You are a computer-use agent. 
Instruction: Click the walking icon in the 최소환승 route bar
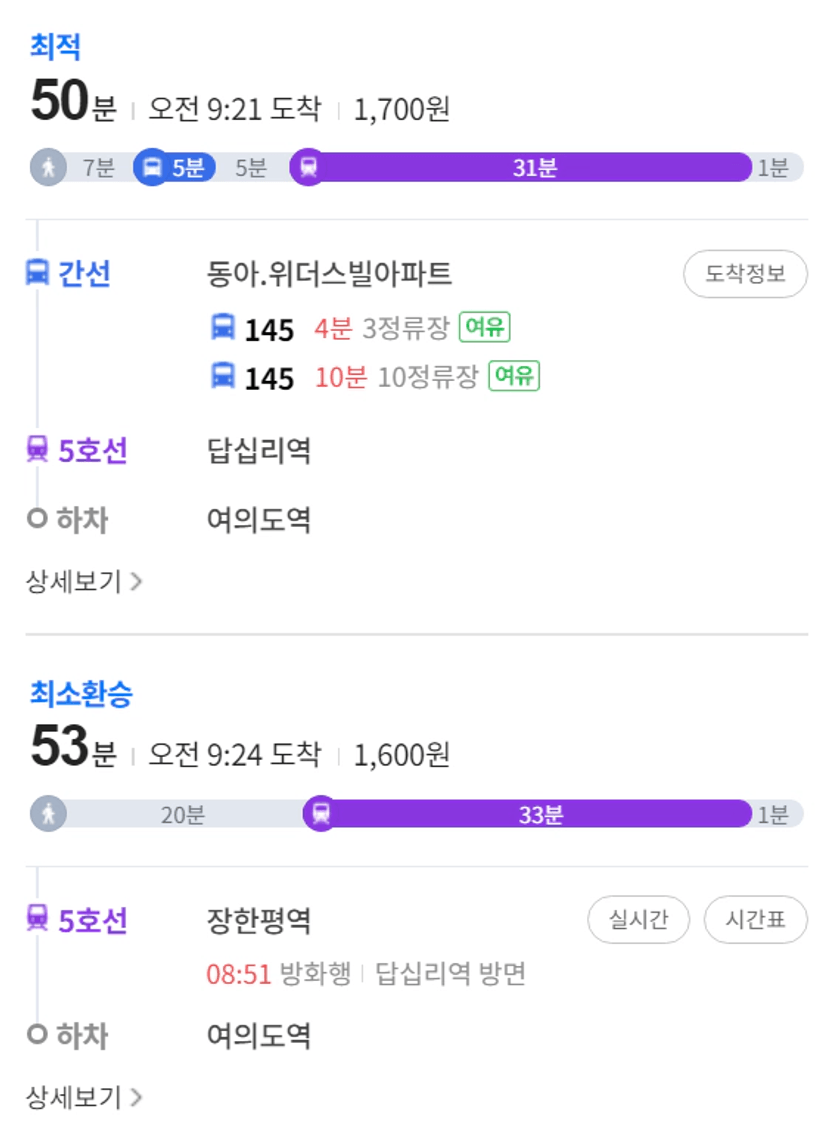tap(48, 814)
